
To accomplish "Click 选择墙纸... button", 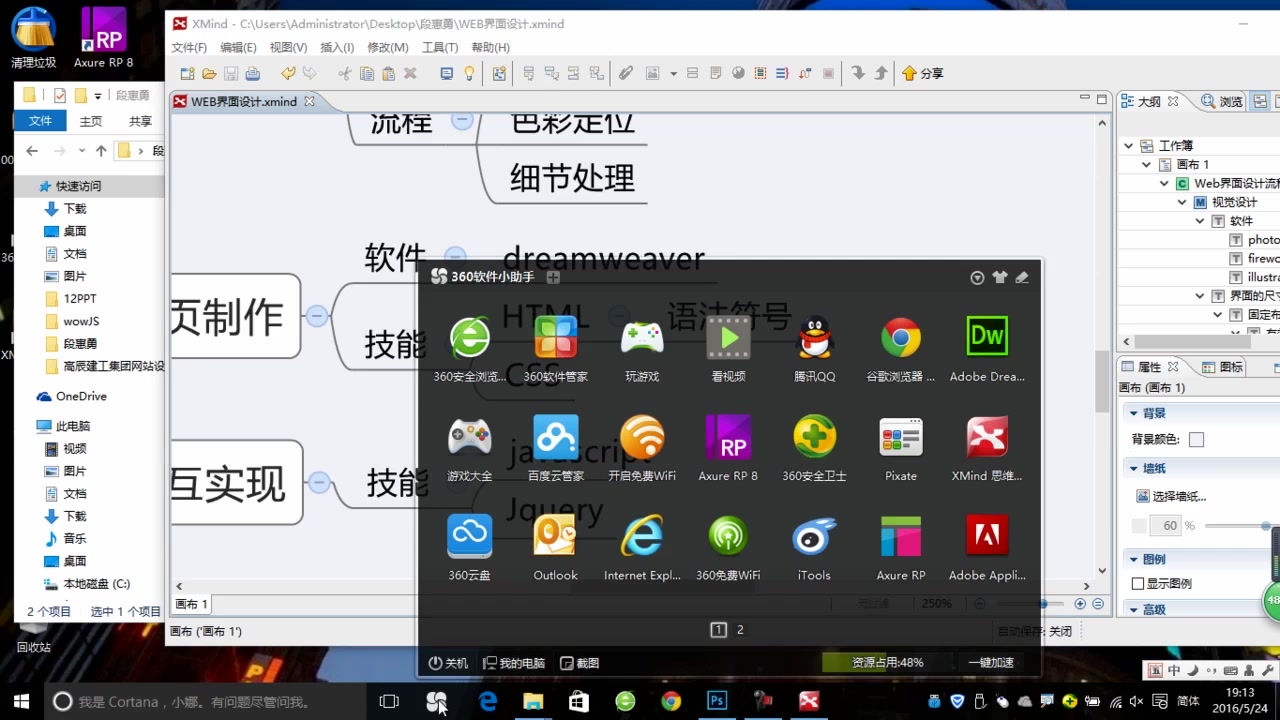I will pyautogui.click(x=1171, y=496).
